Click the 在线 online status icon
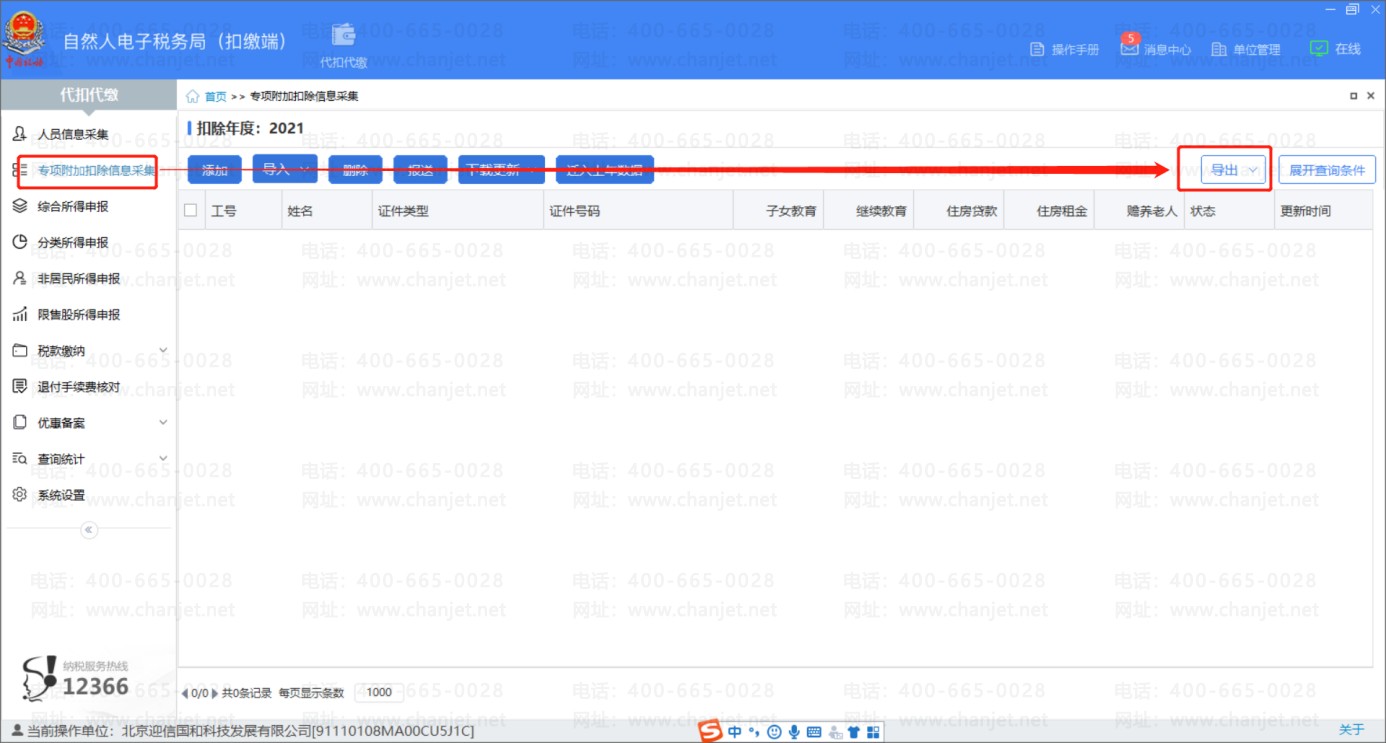 point(1319,48)
